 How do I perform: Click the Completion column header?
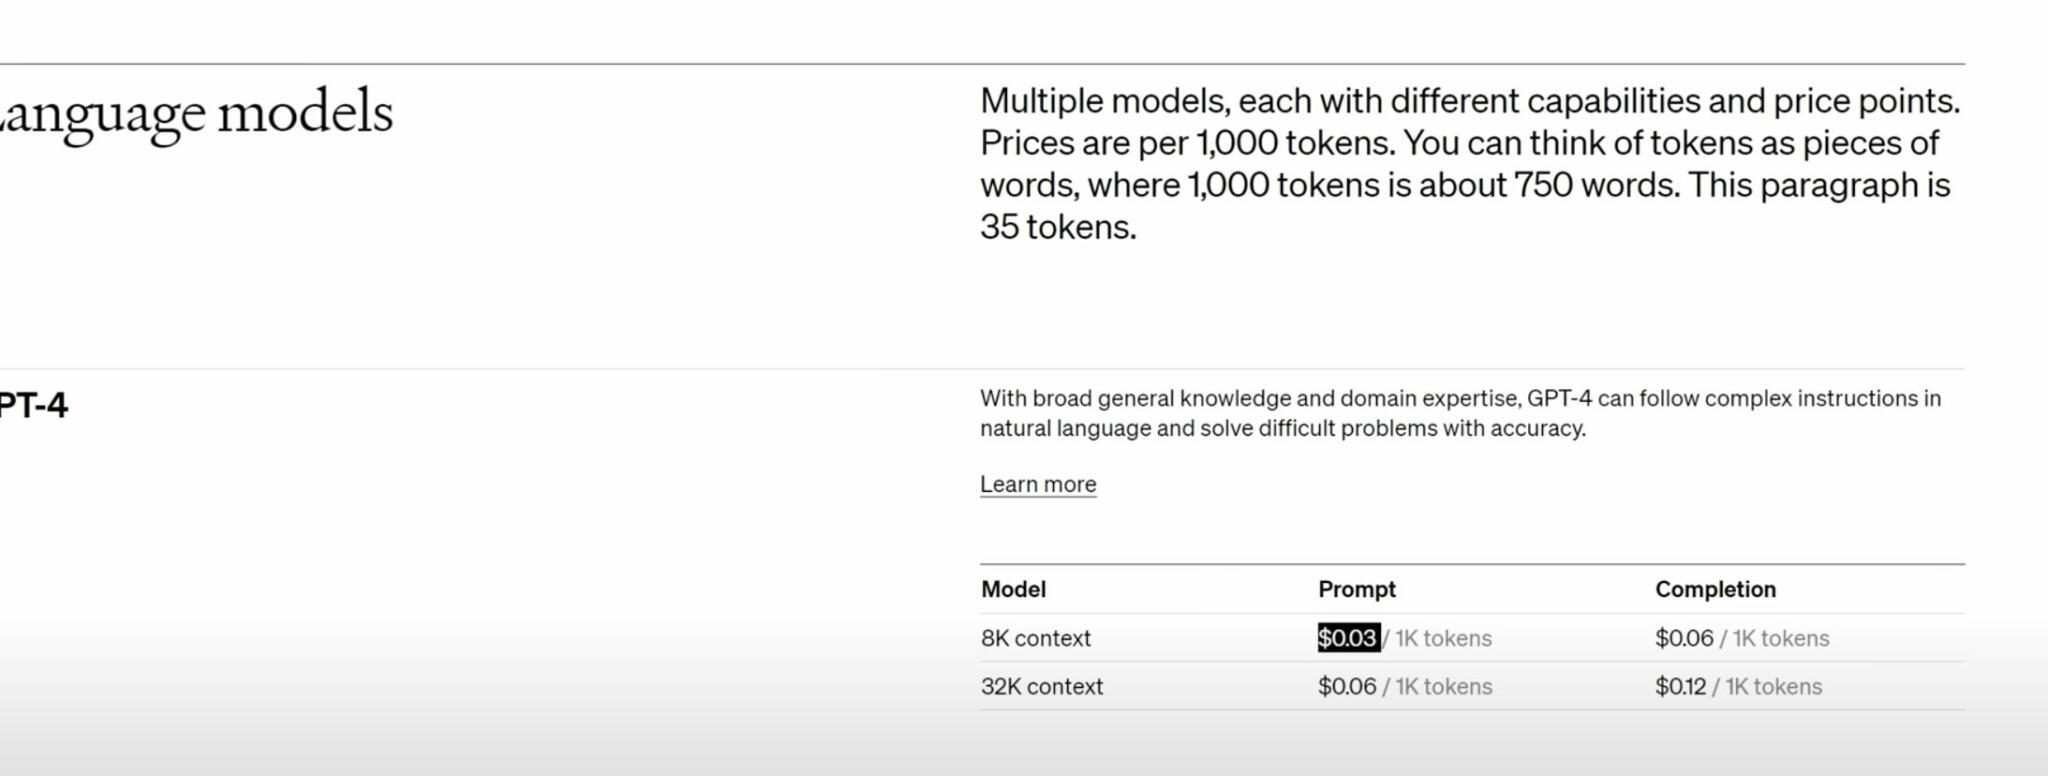[x=1714, y=589]
